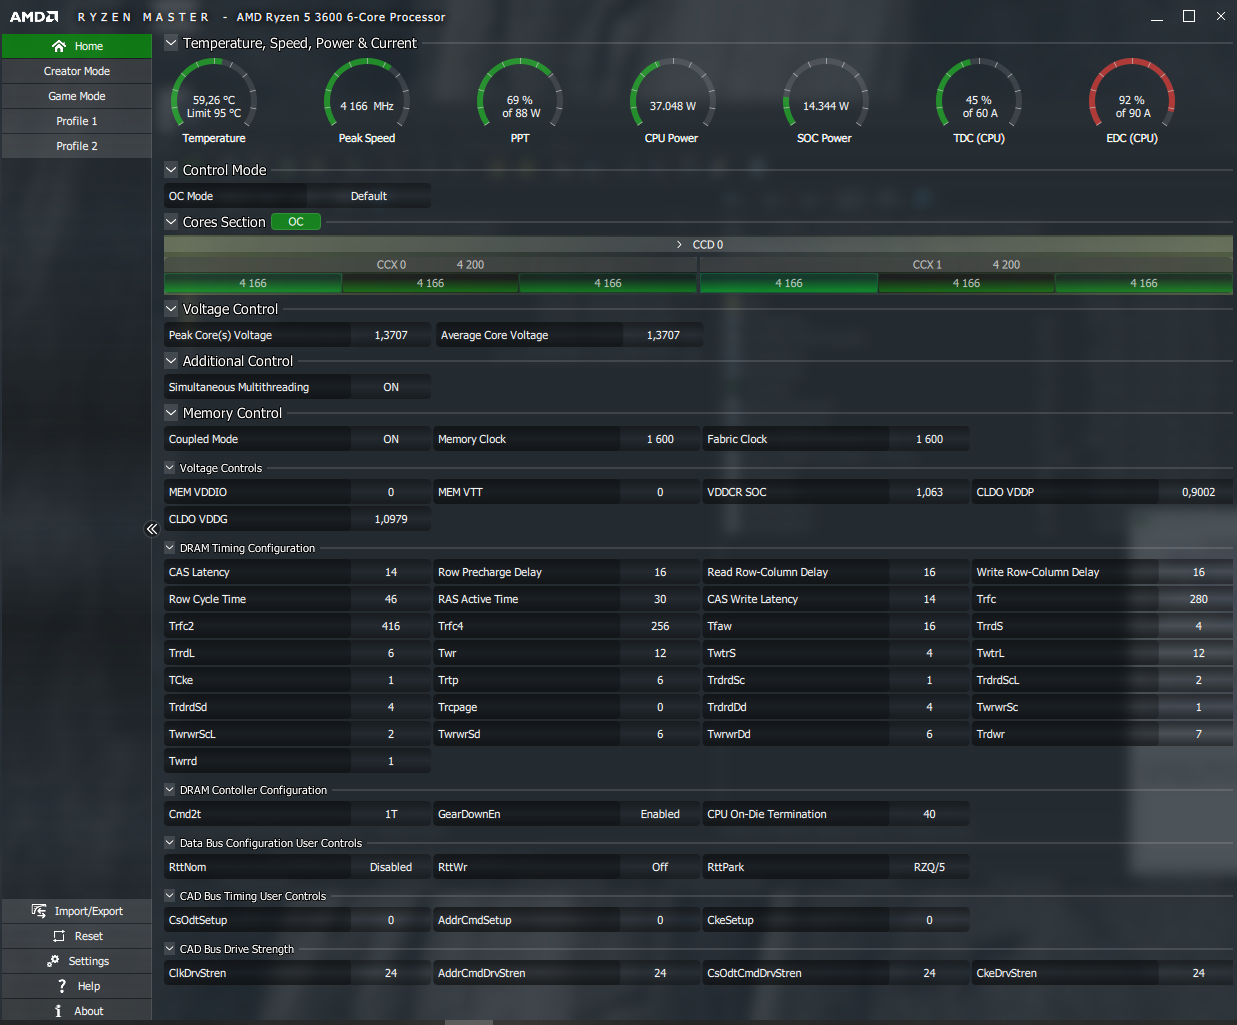Expand the CCD 0 chevron

pyautogui.click(x=680, y=245)
